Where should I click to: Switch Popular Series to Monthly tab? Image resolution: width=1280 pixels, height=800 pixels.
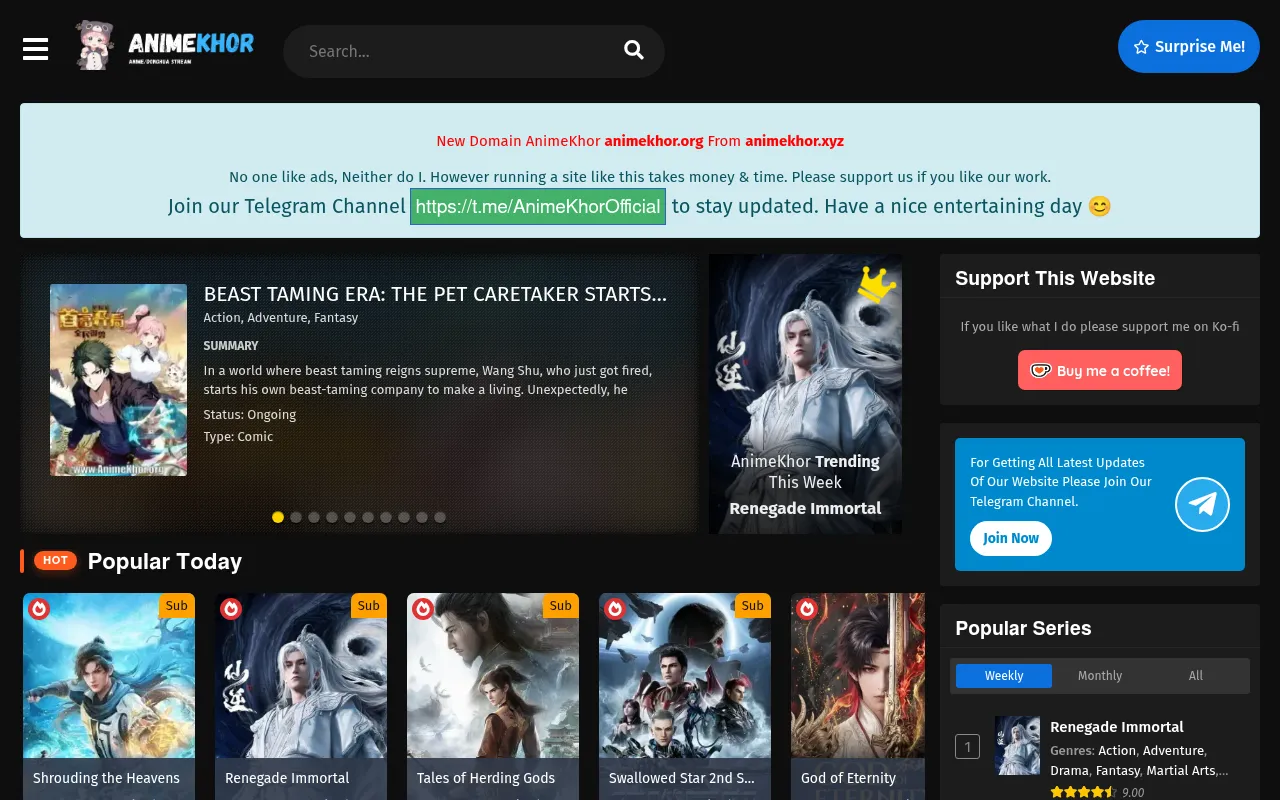1100,676
